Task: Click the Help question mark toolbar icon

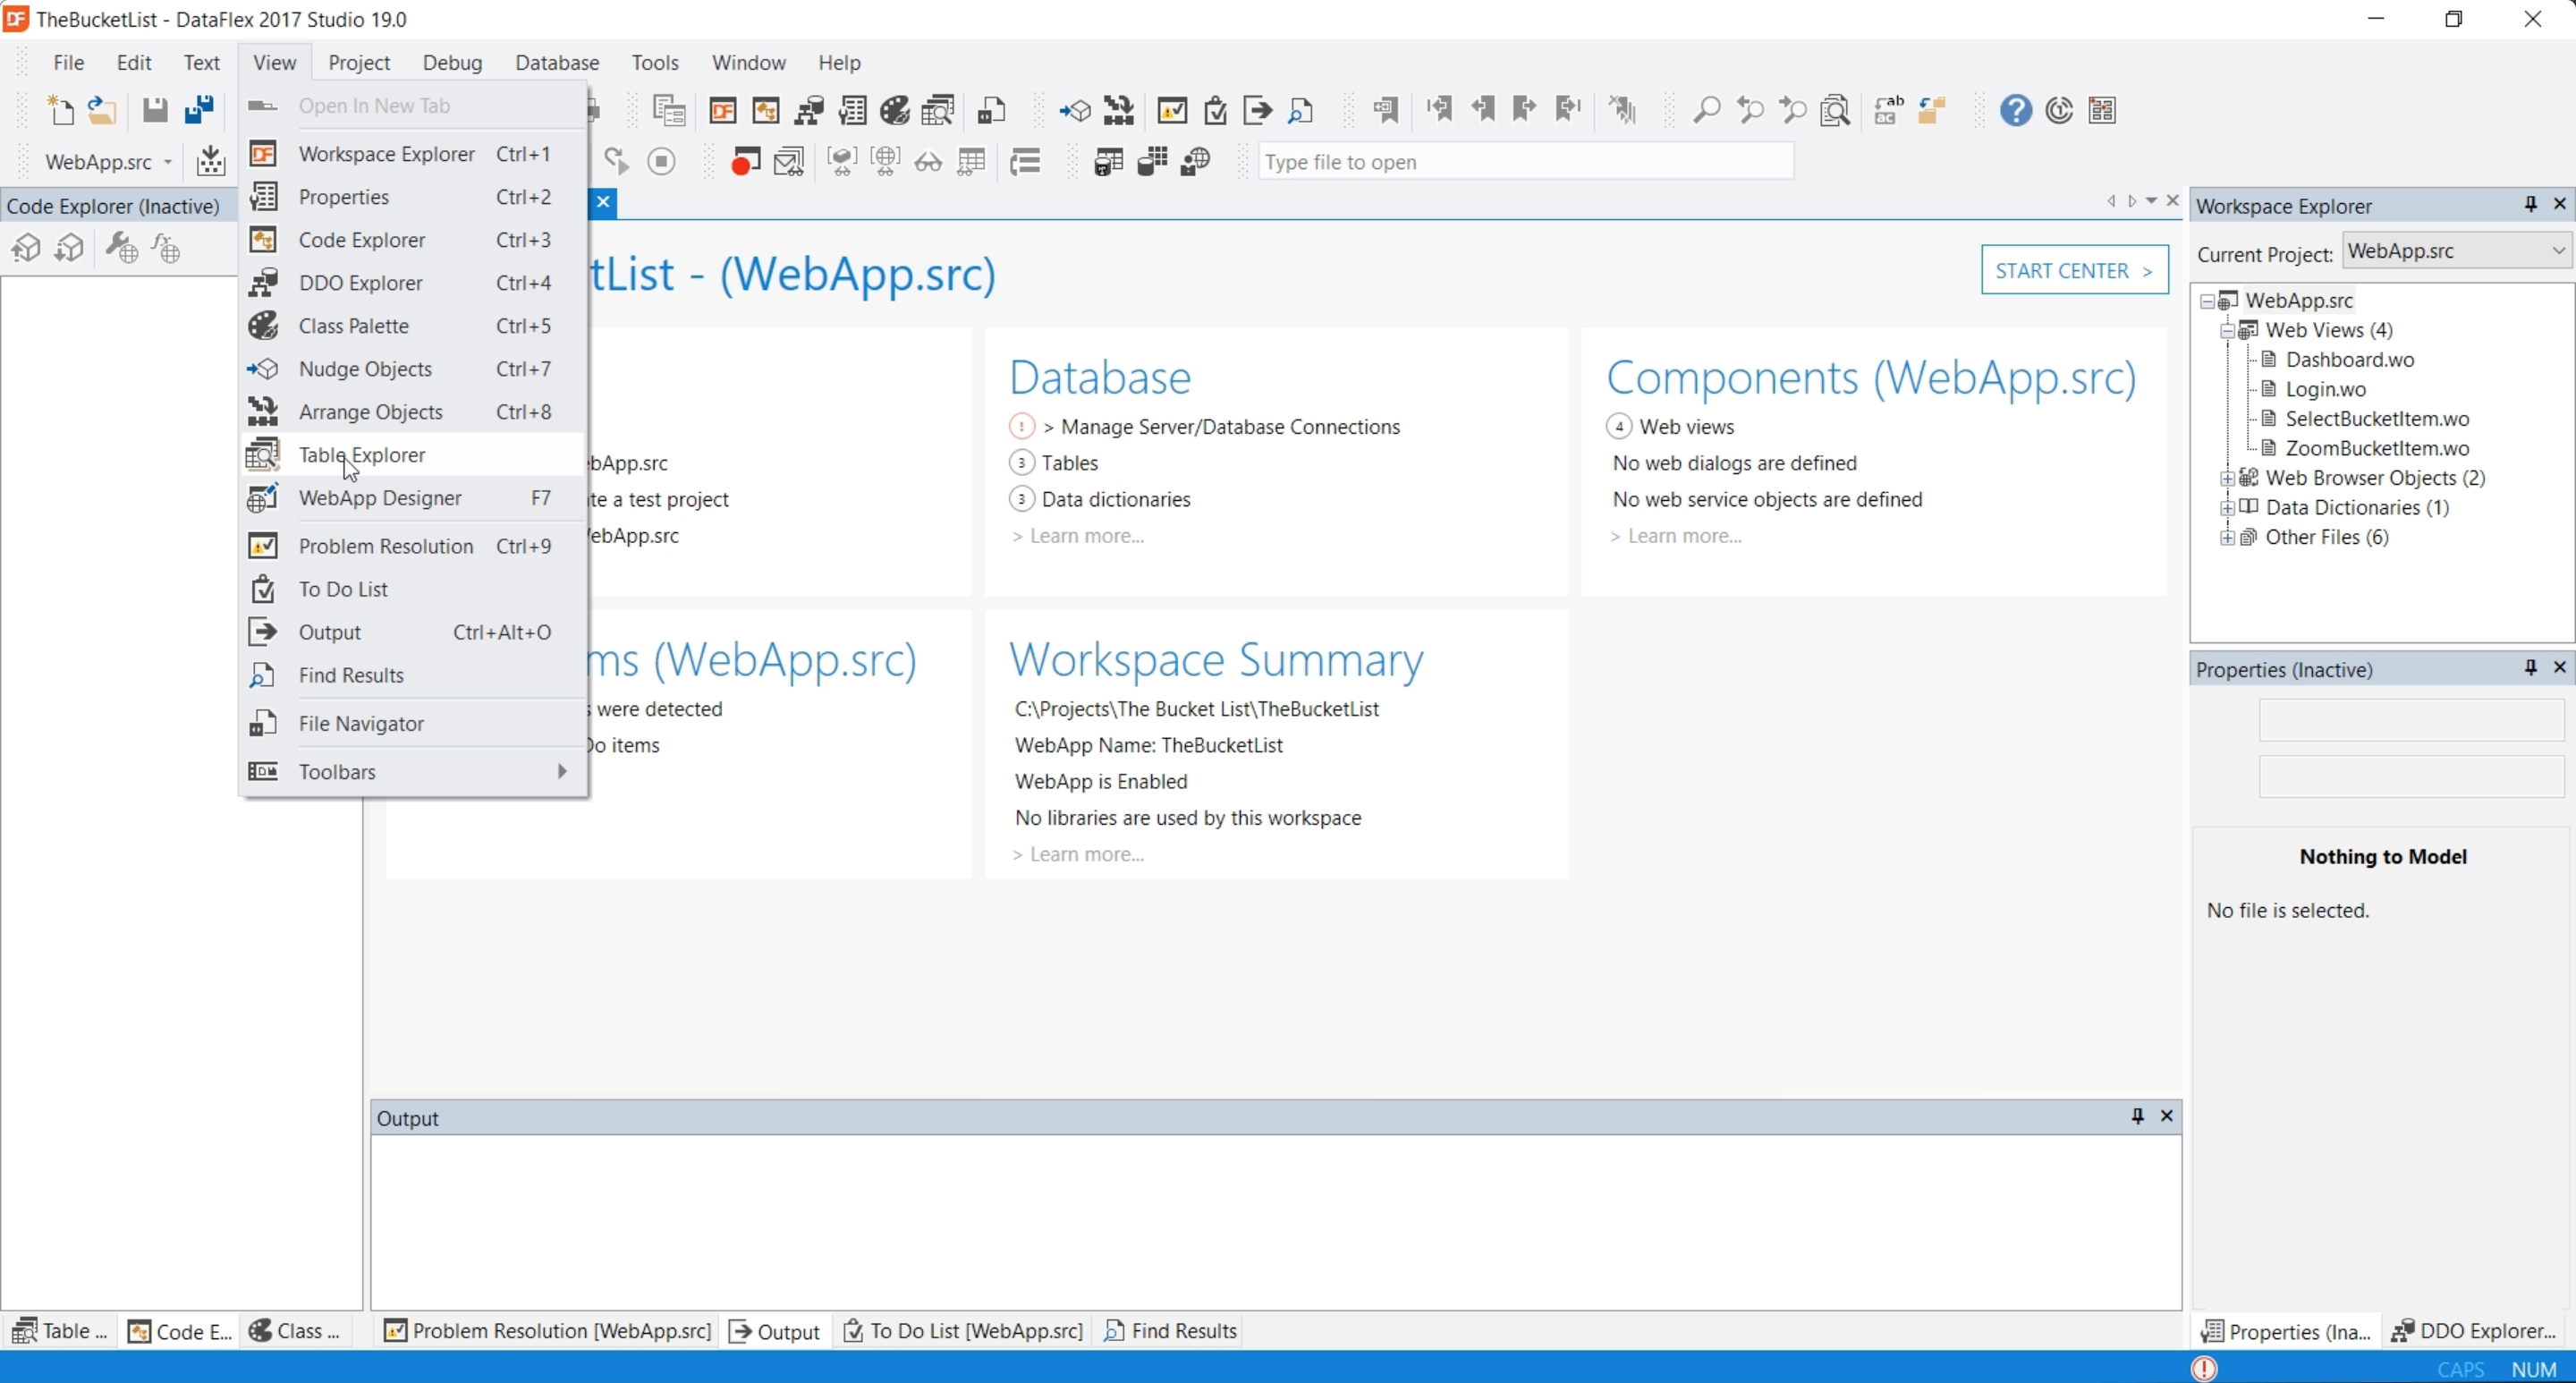Action: tap(2015, 110)
